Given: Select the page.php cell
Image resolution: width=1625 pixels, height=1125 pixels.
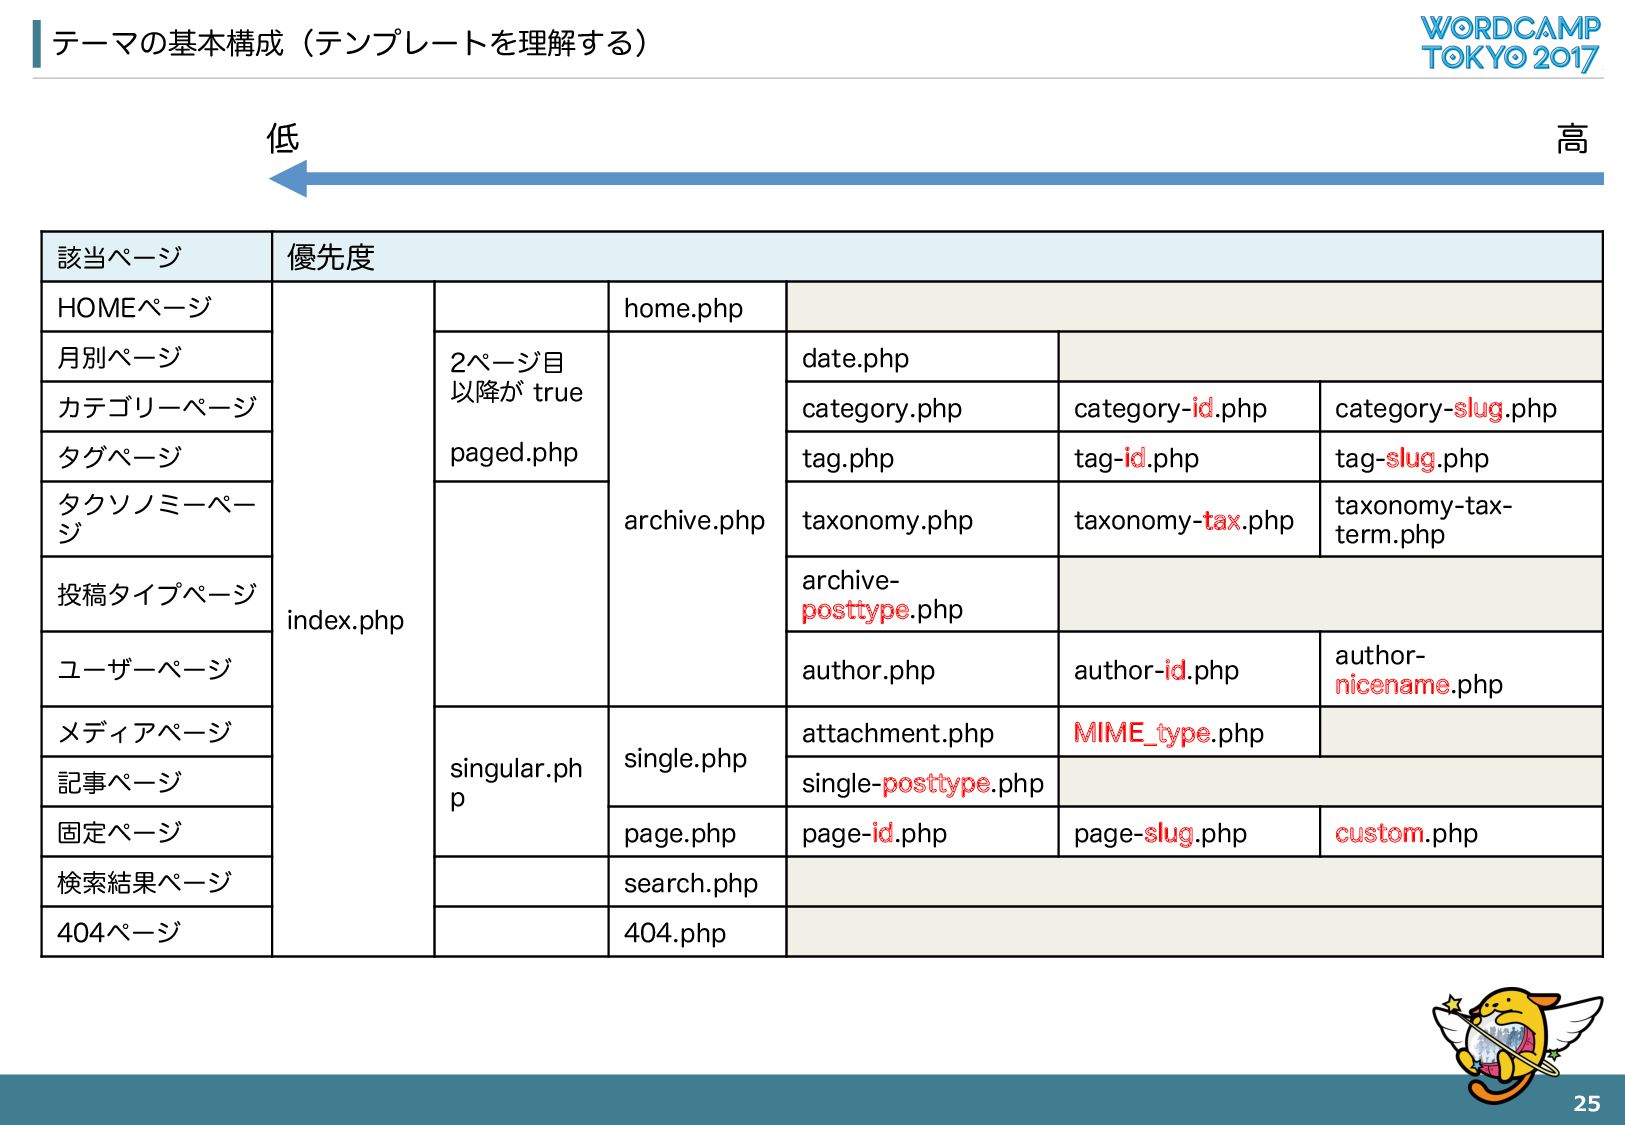Looking at the screenshot, I should (698, 832).
